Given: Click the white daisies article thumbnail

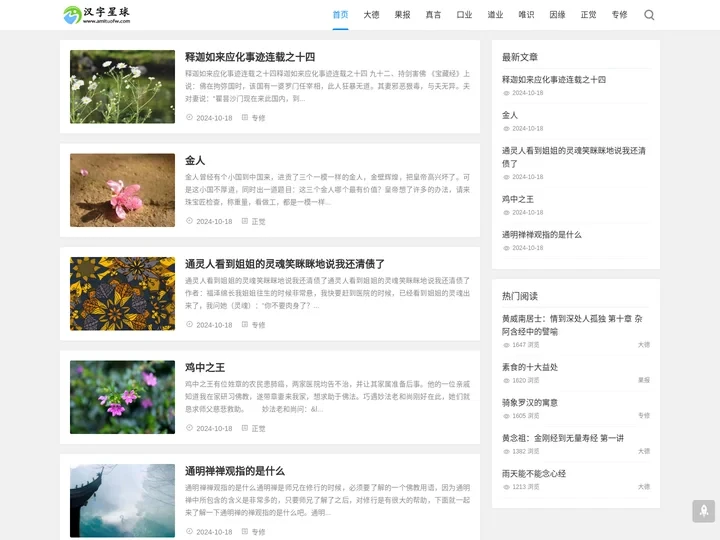Looking at the screenshot, I should [x=122, y=87].
